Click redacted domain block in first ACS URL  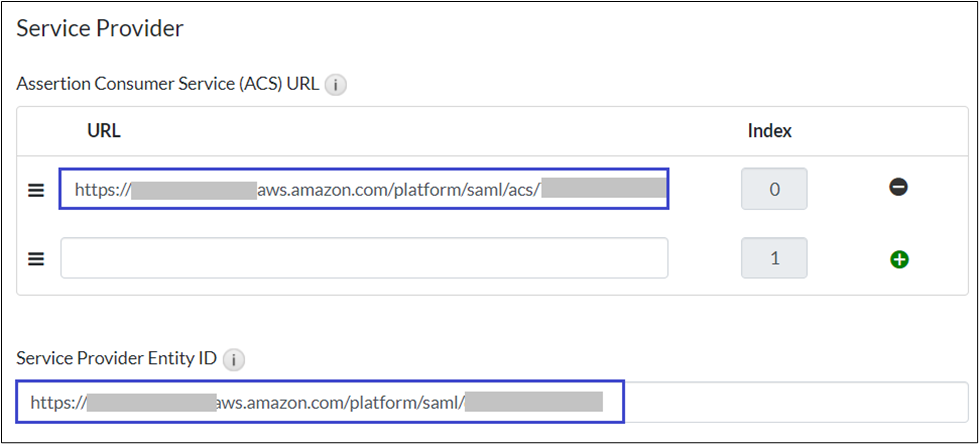pos(194,188)
